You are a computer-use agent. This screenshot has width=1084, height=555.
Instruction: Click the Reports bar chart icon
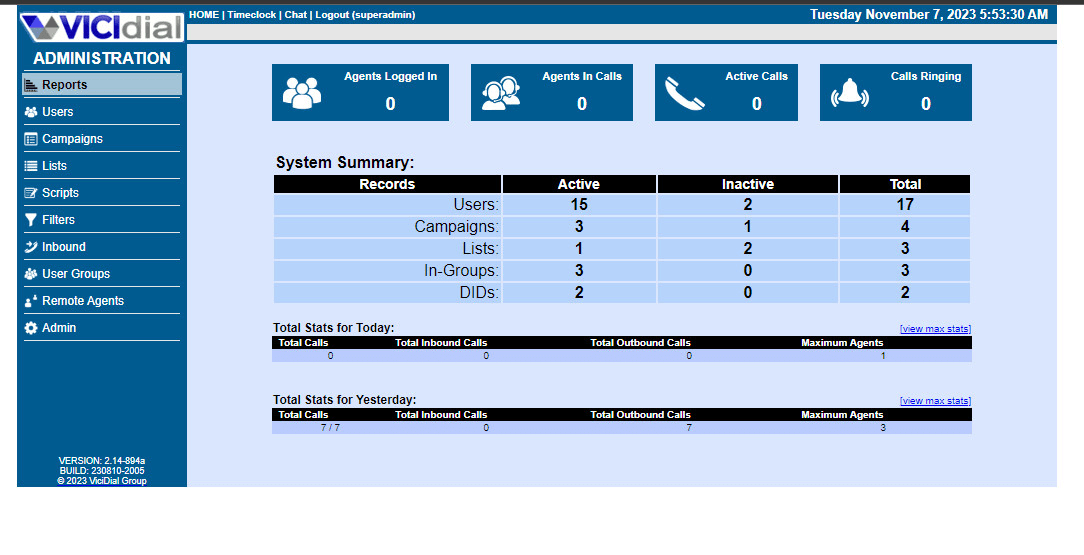point(31,85)
